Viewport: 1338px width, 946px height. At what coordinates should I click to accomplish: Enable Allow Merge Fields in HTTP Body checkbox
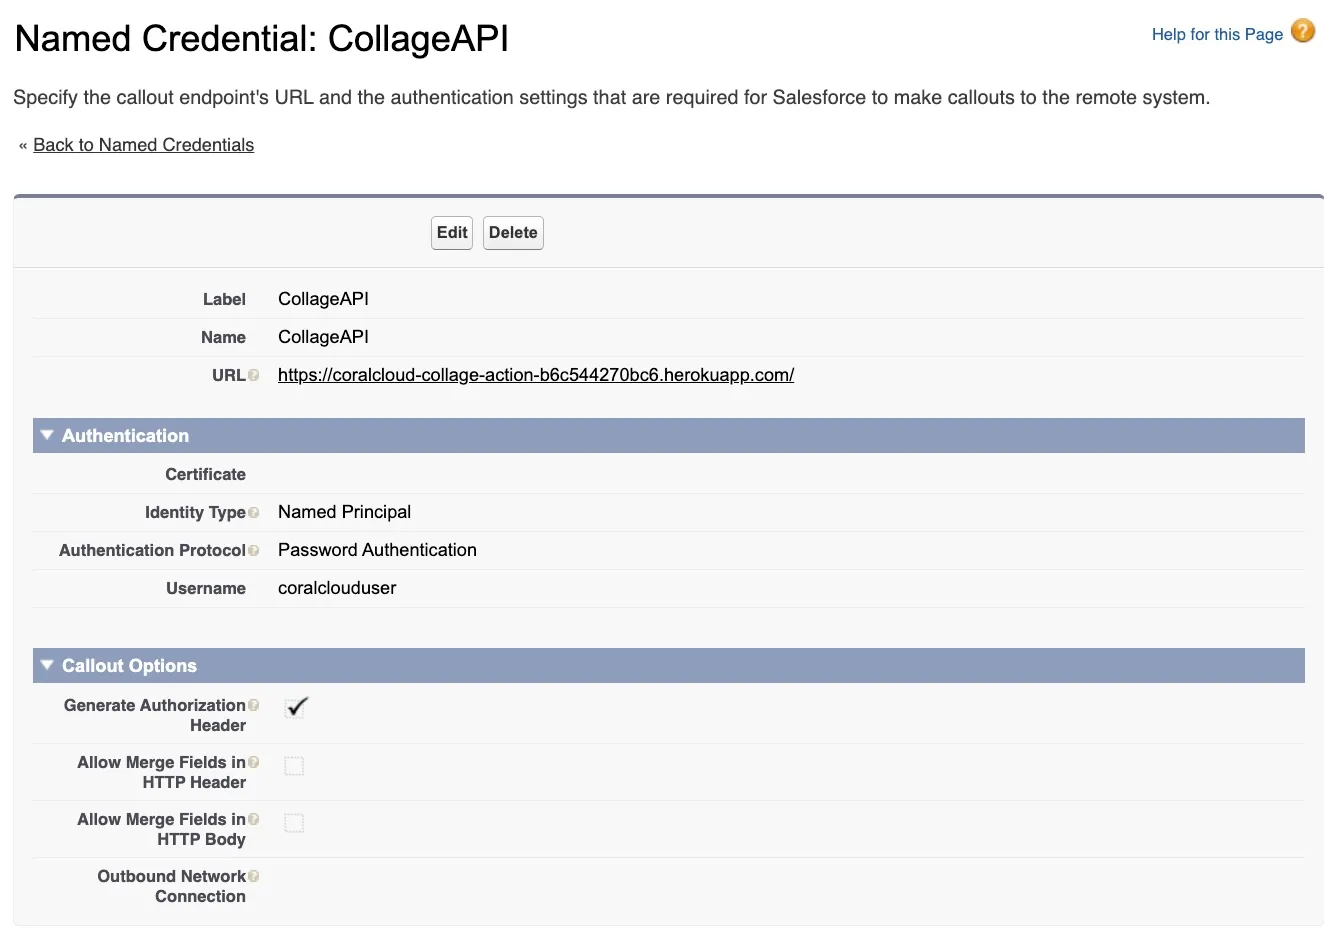pos(294,823)
